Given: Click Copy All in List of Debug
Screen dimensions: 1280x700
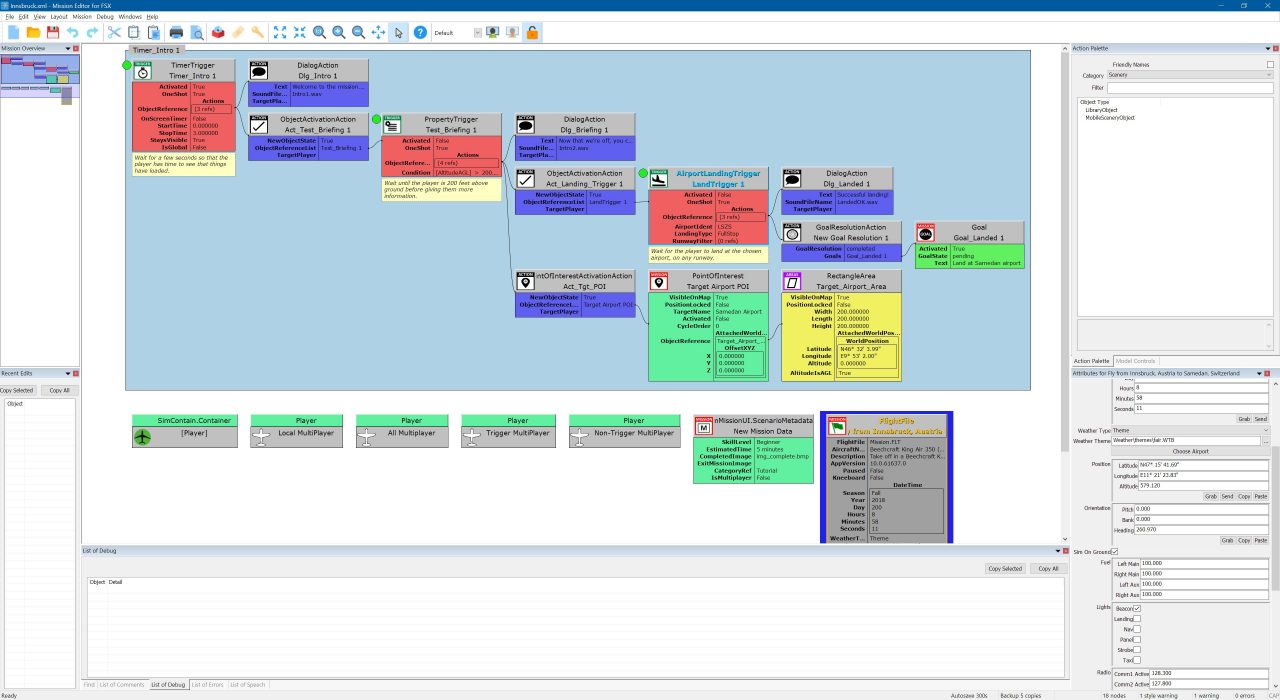Looking at the screenshot, I should pyautogui.click(x=1047, y=568).
